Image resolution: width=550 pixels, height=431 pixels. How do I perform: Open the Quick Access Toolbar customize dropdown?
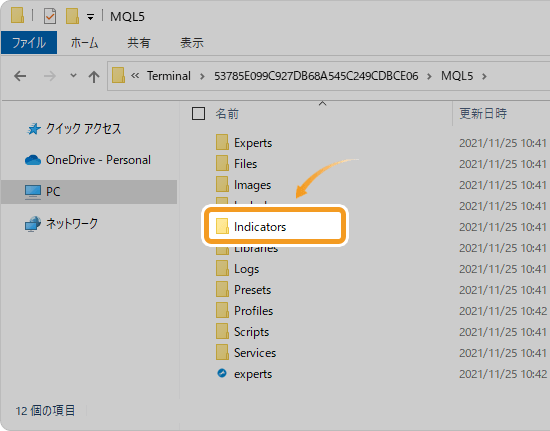coord(90,17)
